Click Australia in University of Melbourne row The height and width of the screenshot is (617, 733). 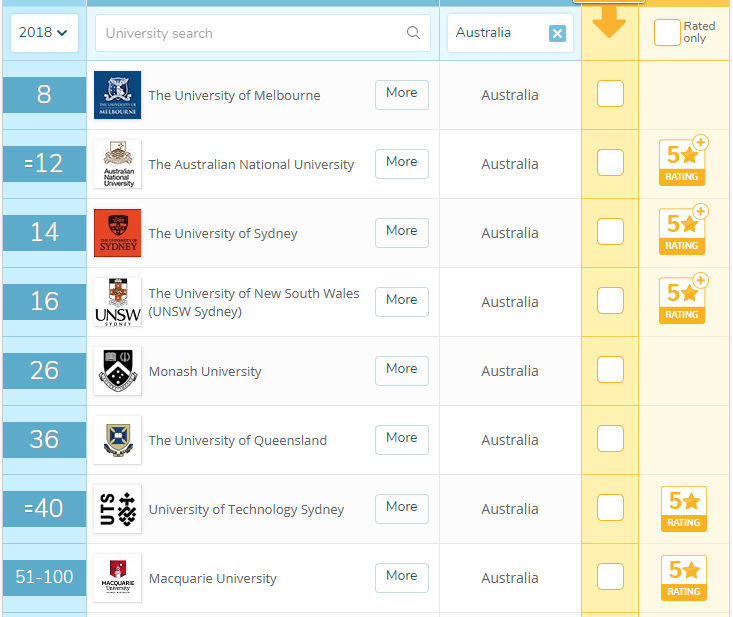click(510, 95)
